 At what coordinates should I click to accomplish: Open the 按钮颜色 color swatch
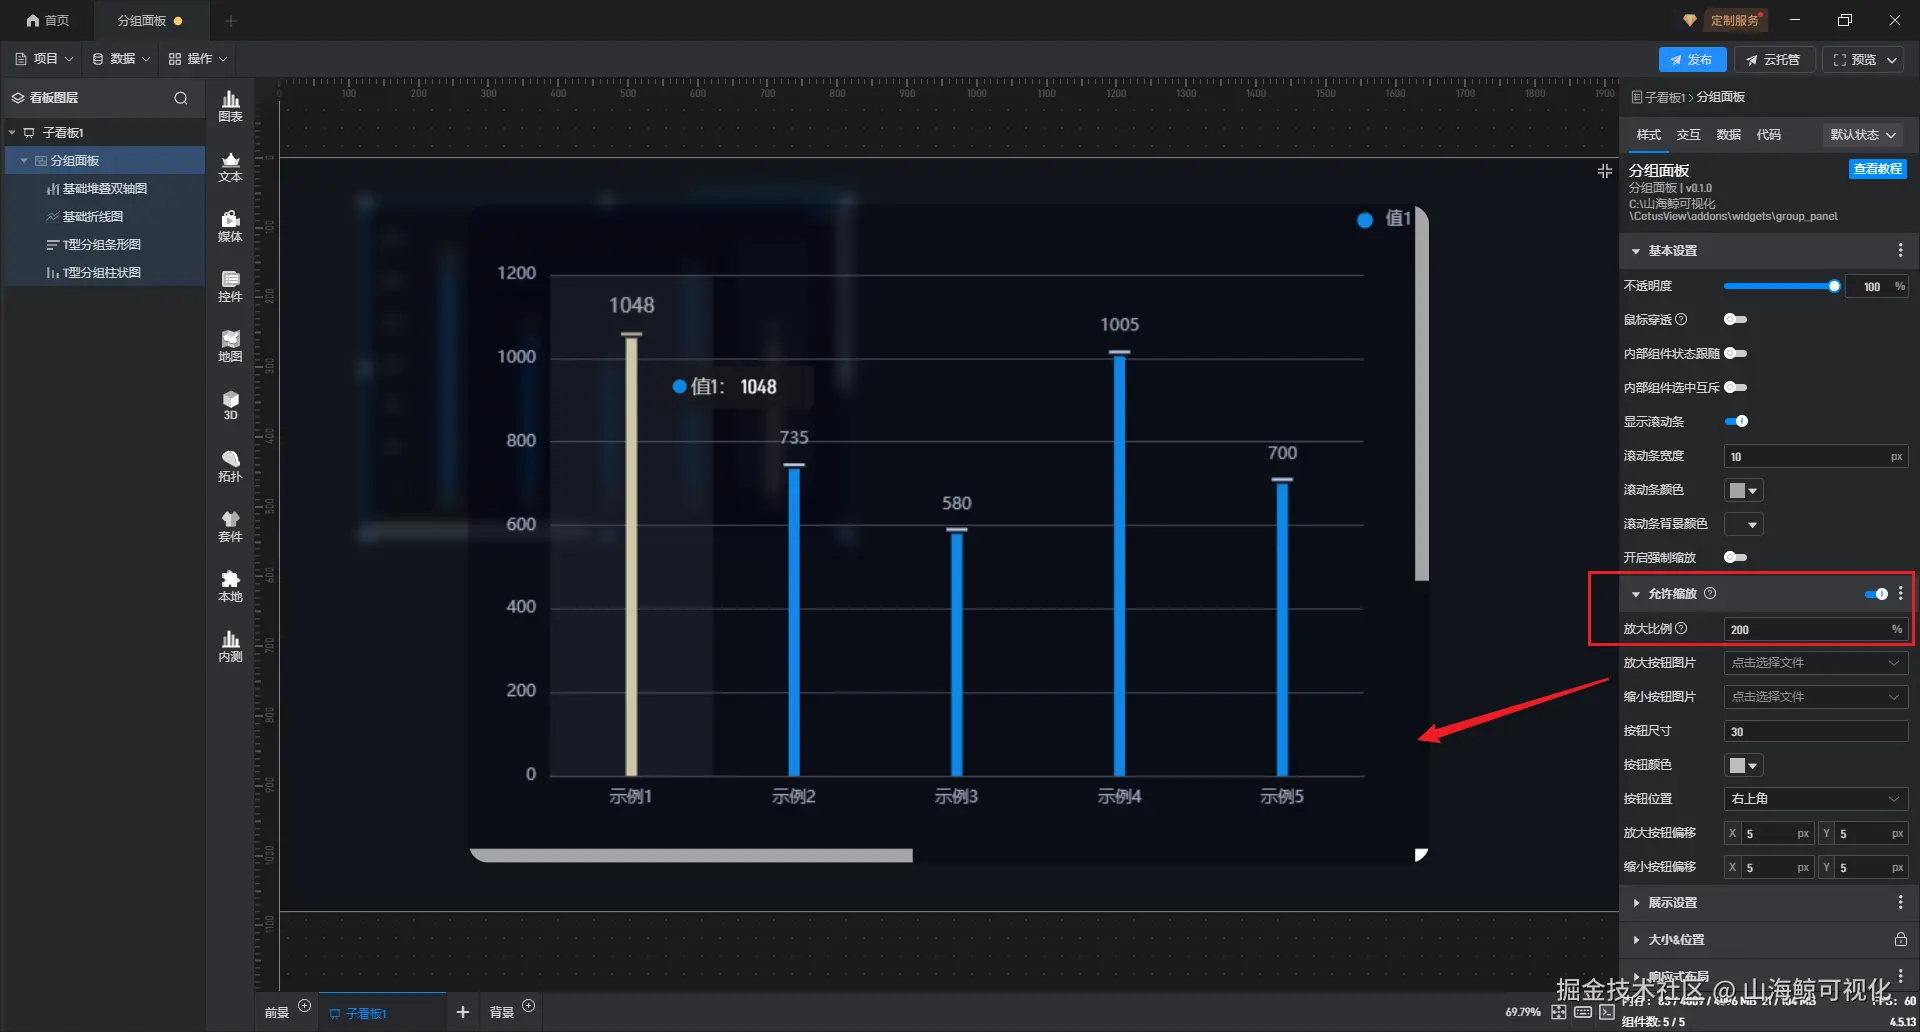(1743, 765)
